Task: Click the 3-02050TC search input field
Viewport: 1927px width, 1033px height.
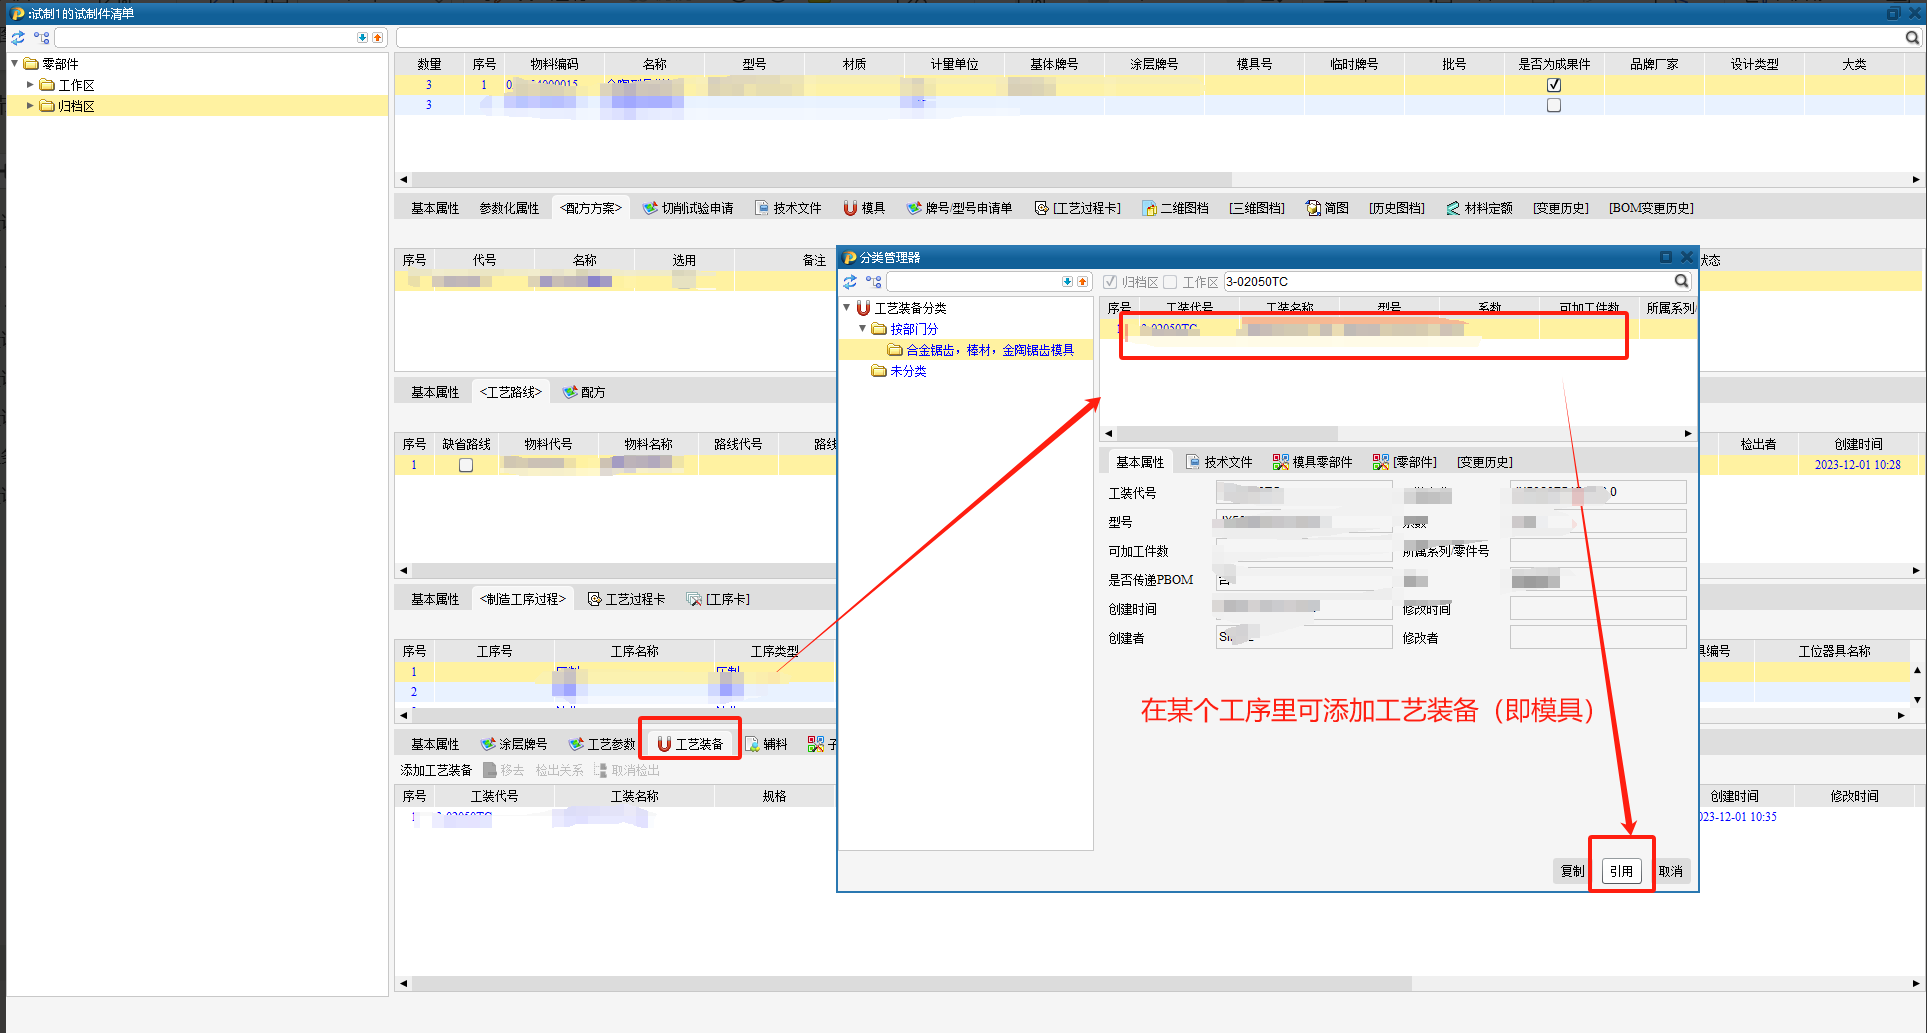Action: 1445,282
